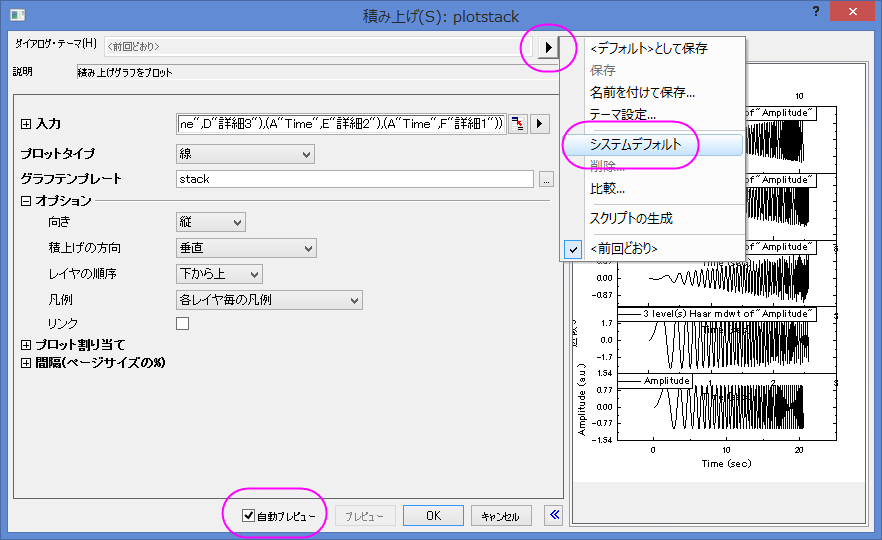Expand the プロット割り当て section
Image resolution: width=882 pixels, height=540 pixels.
pyautogui.click(x=26, y=345)
